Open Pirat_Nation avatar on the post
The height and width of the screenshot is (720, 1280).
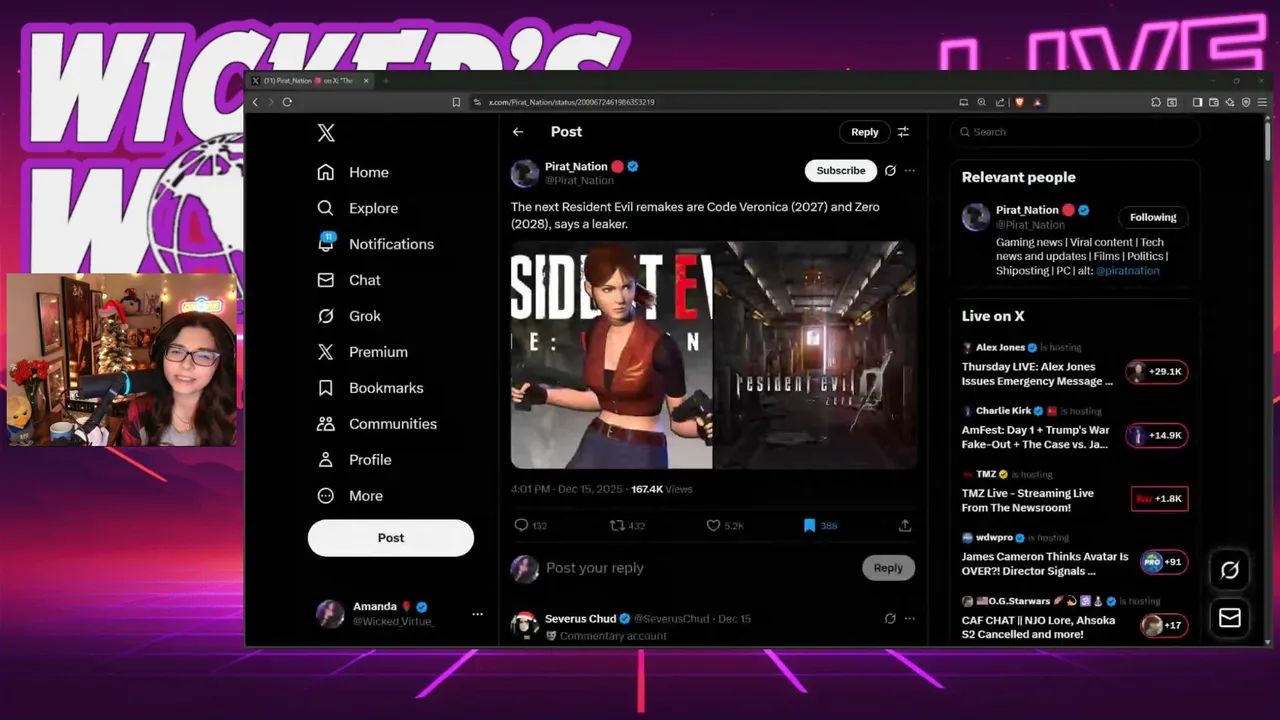(x=525, y=173)
